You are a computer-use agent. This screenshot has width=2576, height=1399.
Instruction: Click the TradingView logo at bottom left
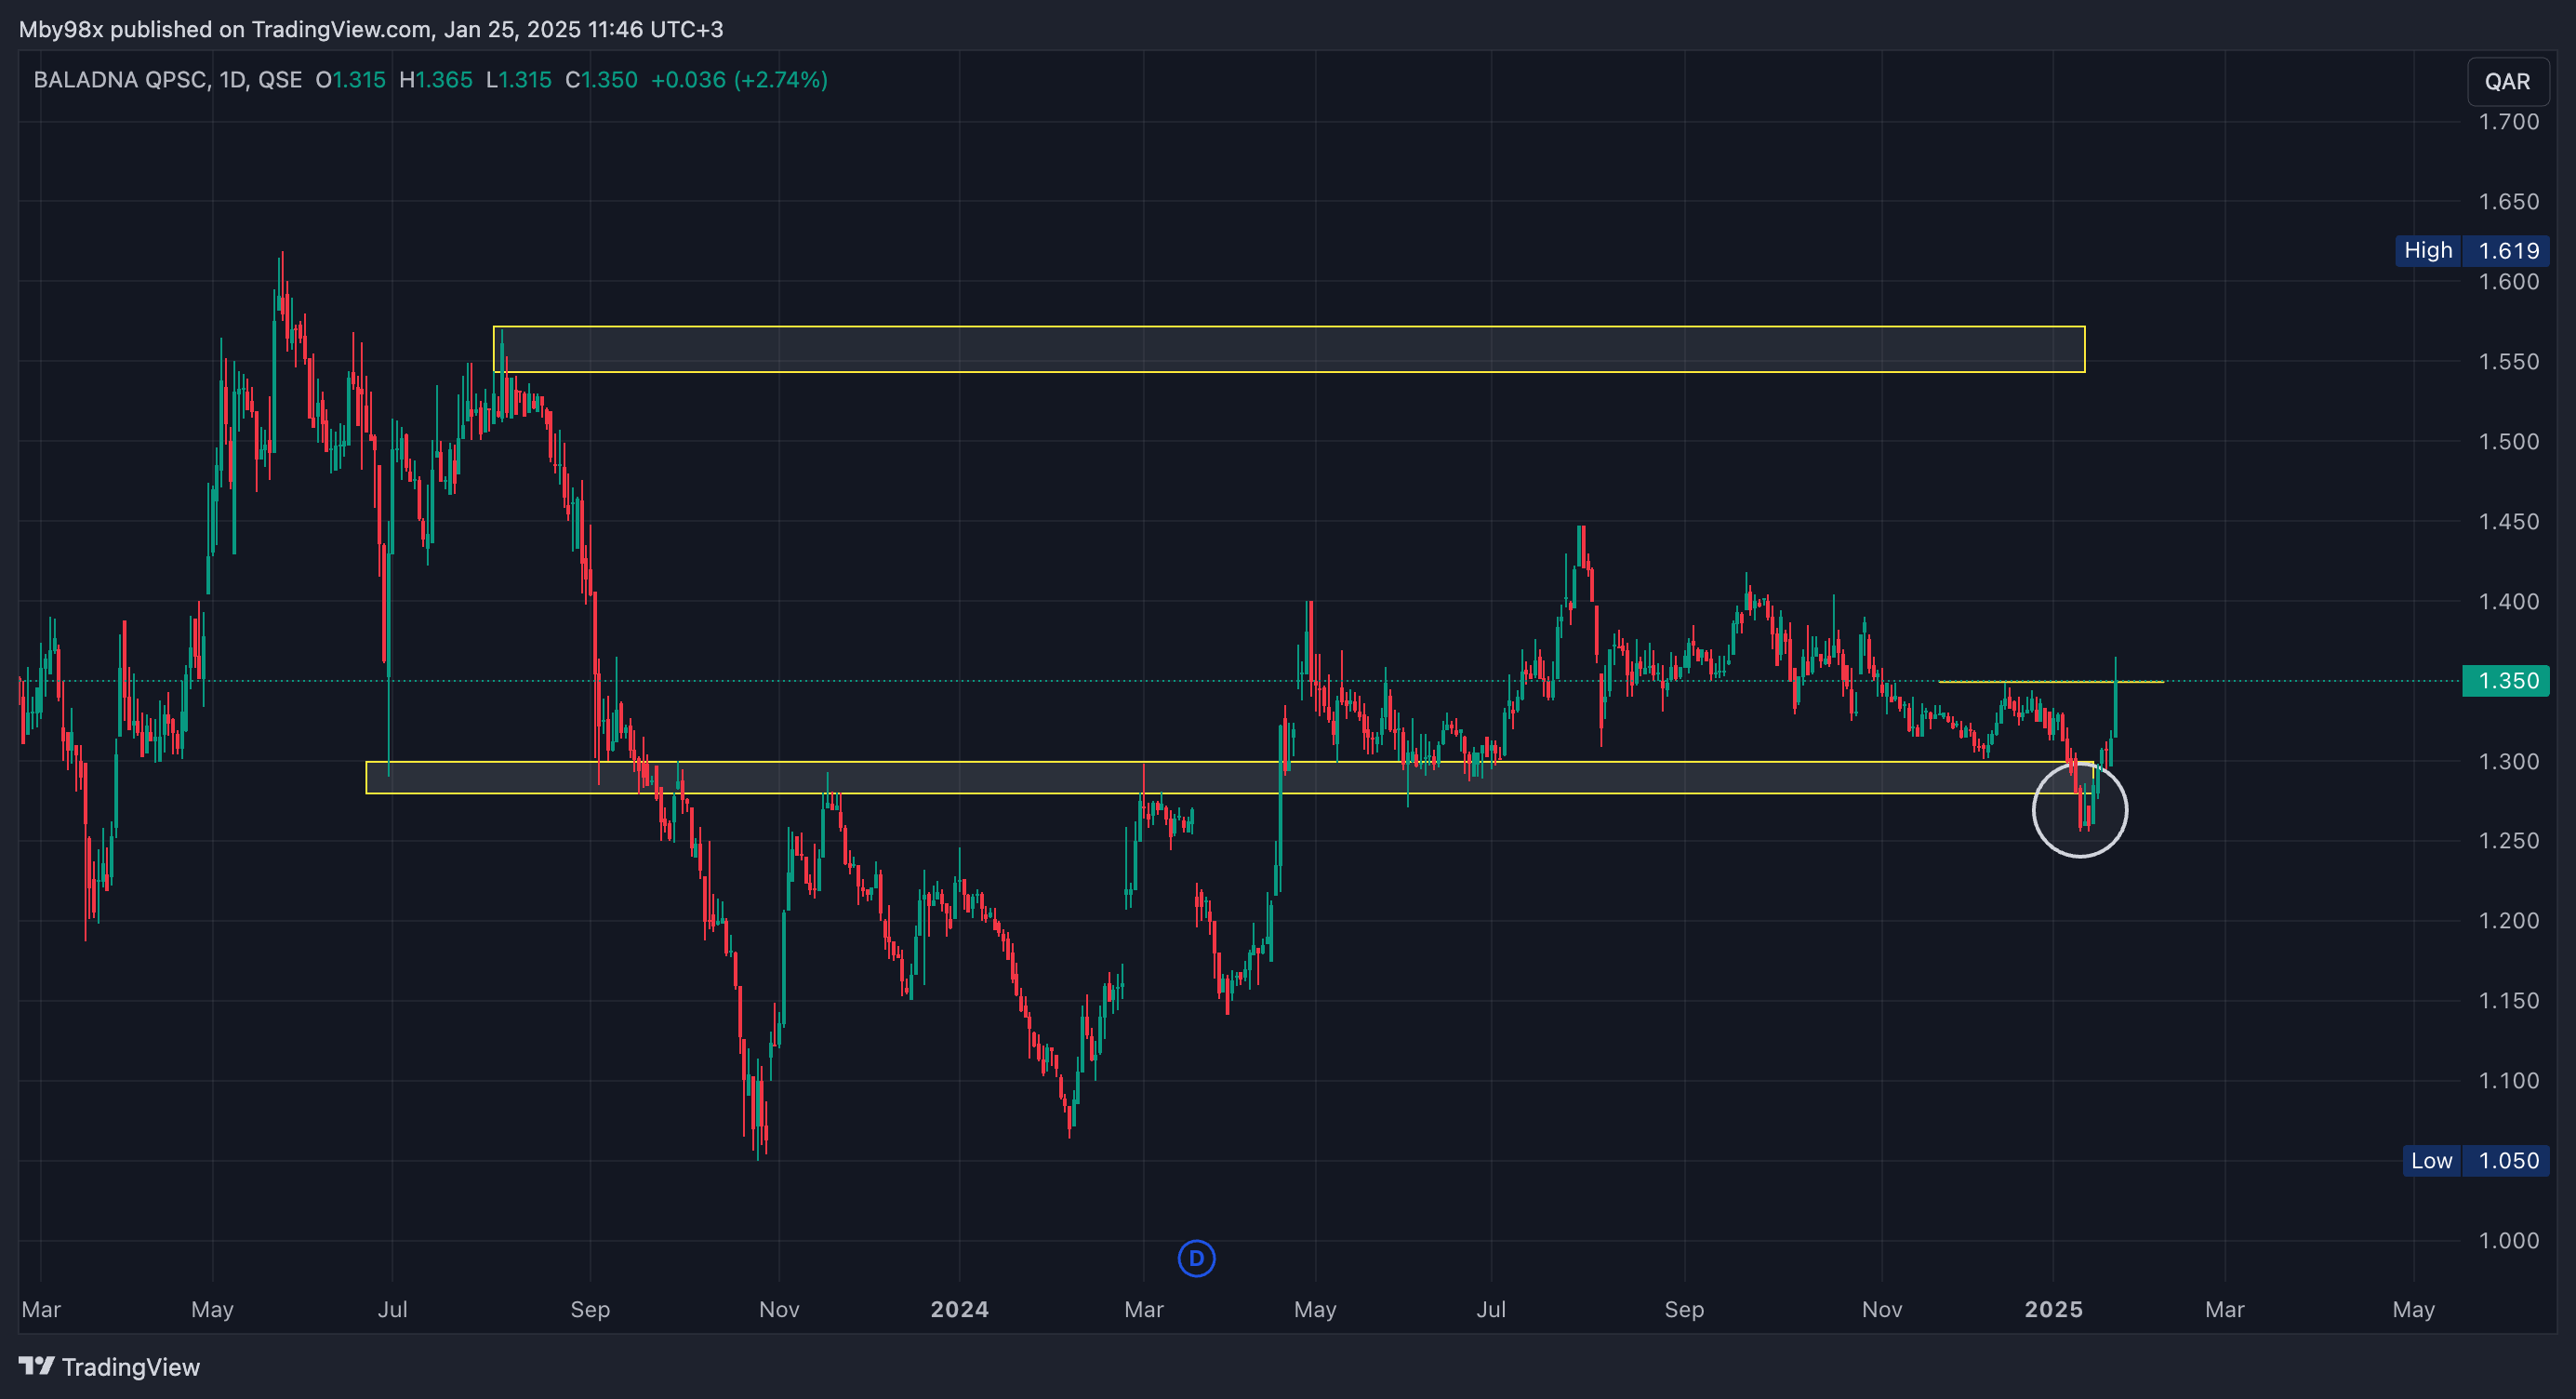[x=109, y=1366]
